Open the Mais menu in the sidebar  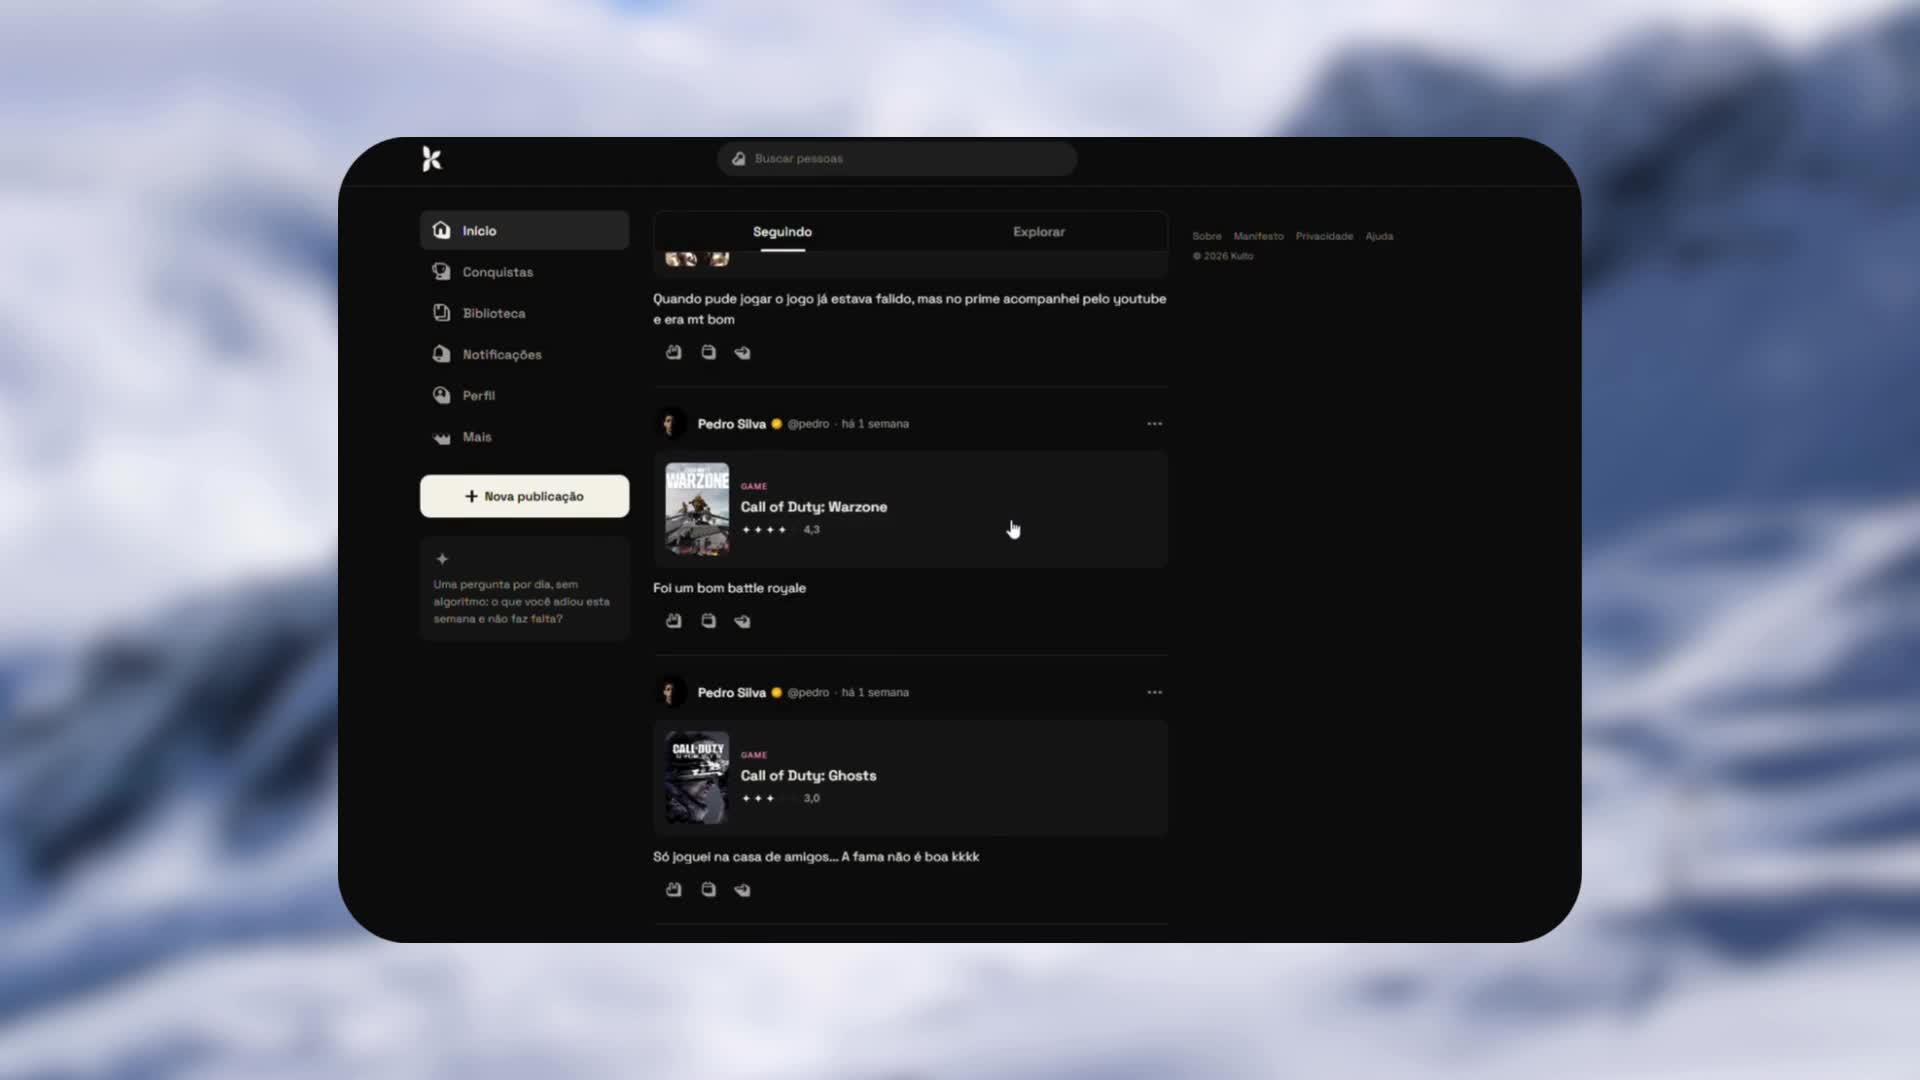click(524, 437)
